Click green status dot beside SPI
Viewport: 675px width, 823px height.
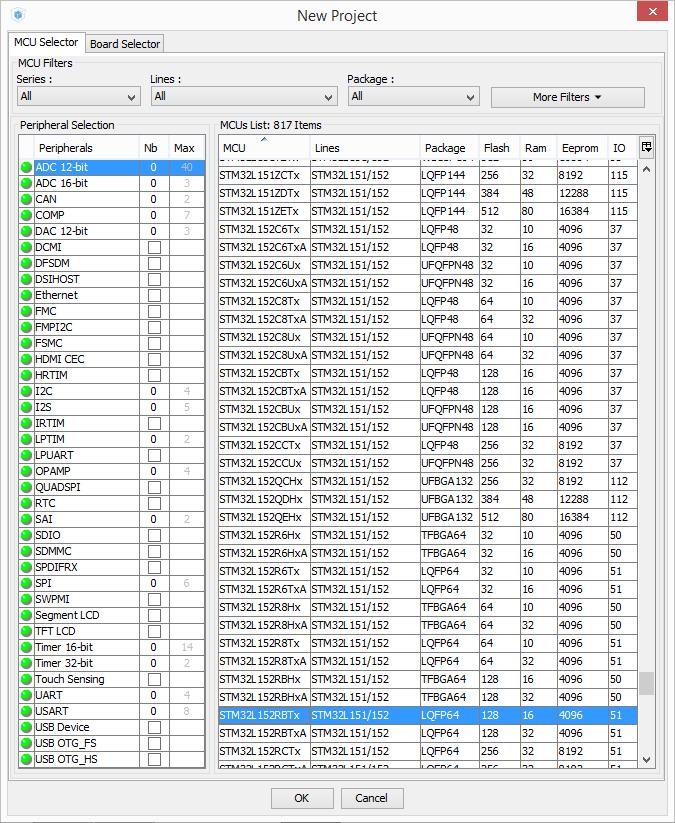(26, 584)
